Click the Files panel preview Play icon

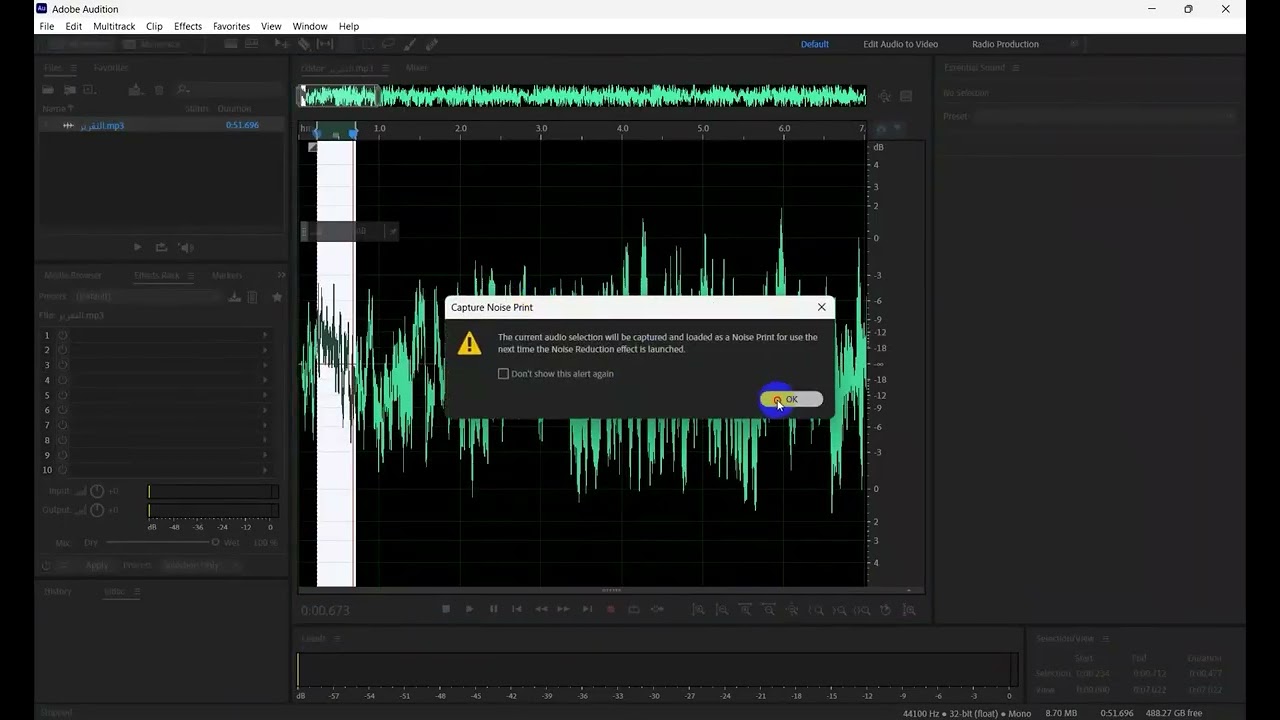(138, 247)
